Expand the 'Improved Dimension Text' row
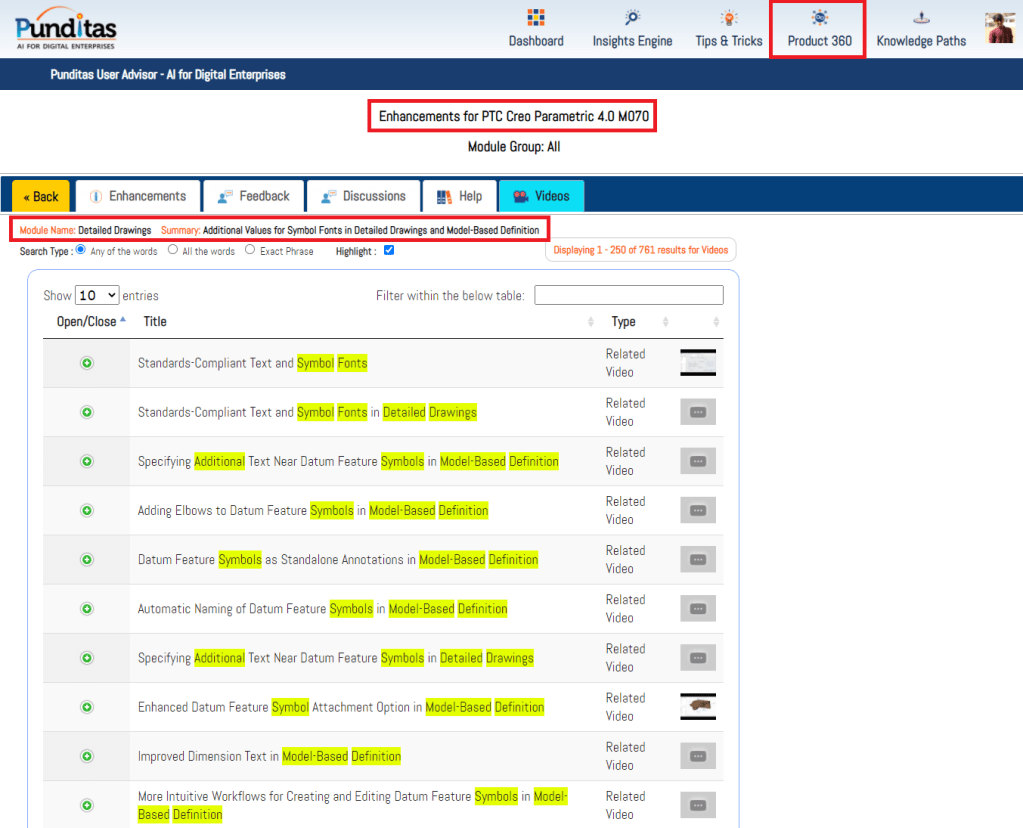The height and width of the screenshot is (828, 1023). [x=87, y=756]
